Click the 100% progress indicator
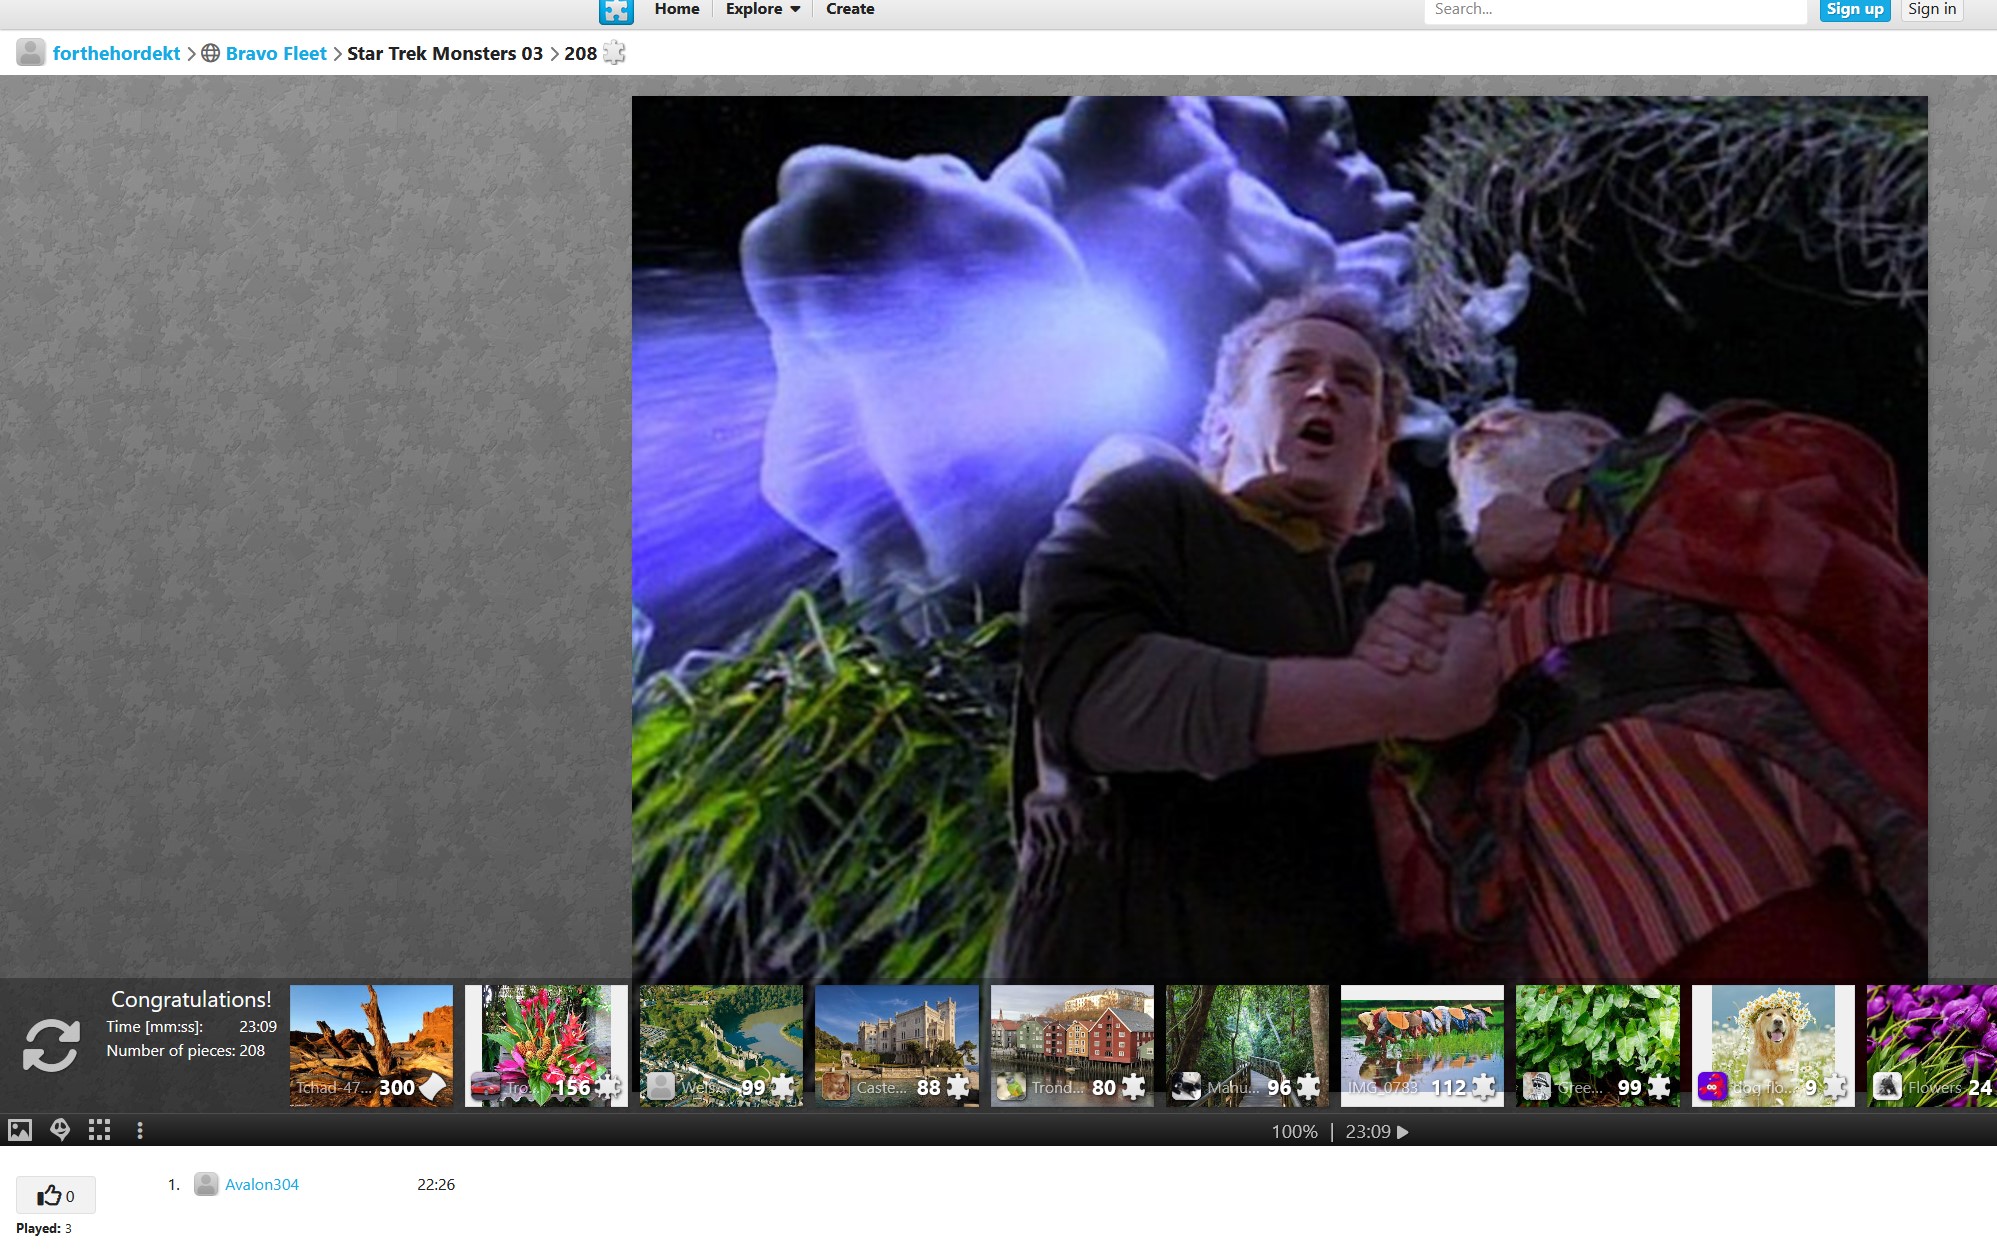Viewport: 1997px width, 1255px height. pos(1294,1132)
